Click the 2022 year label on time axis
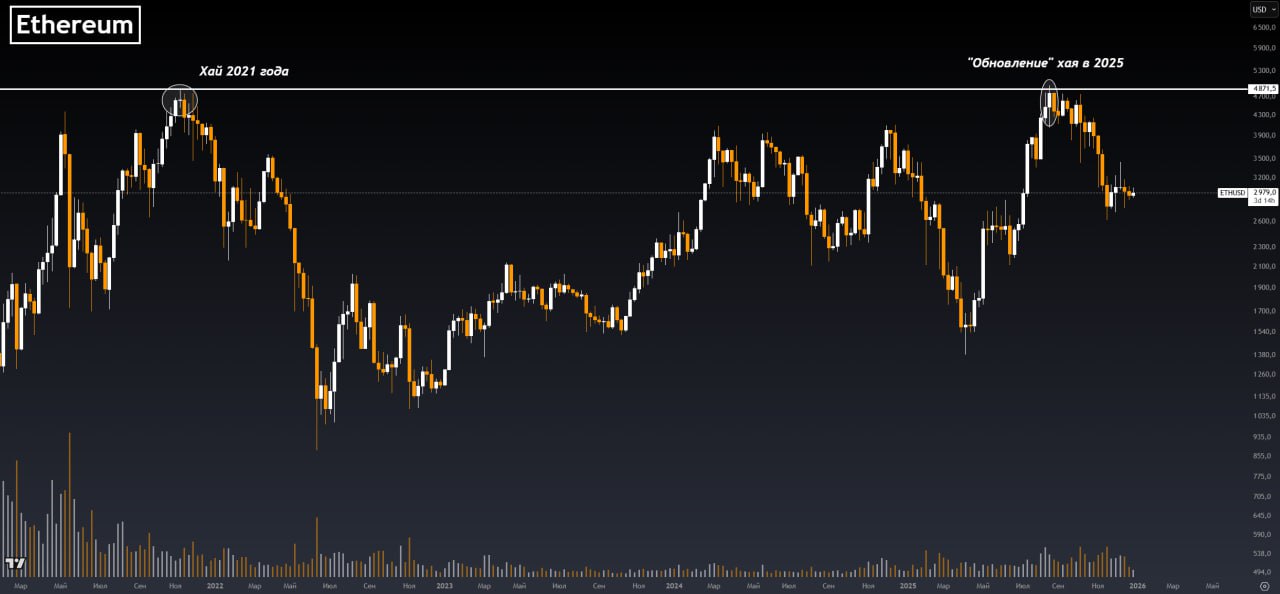The height and width of the screenshot is (594, 1280). point(215,586)
